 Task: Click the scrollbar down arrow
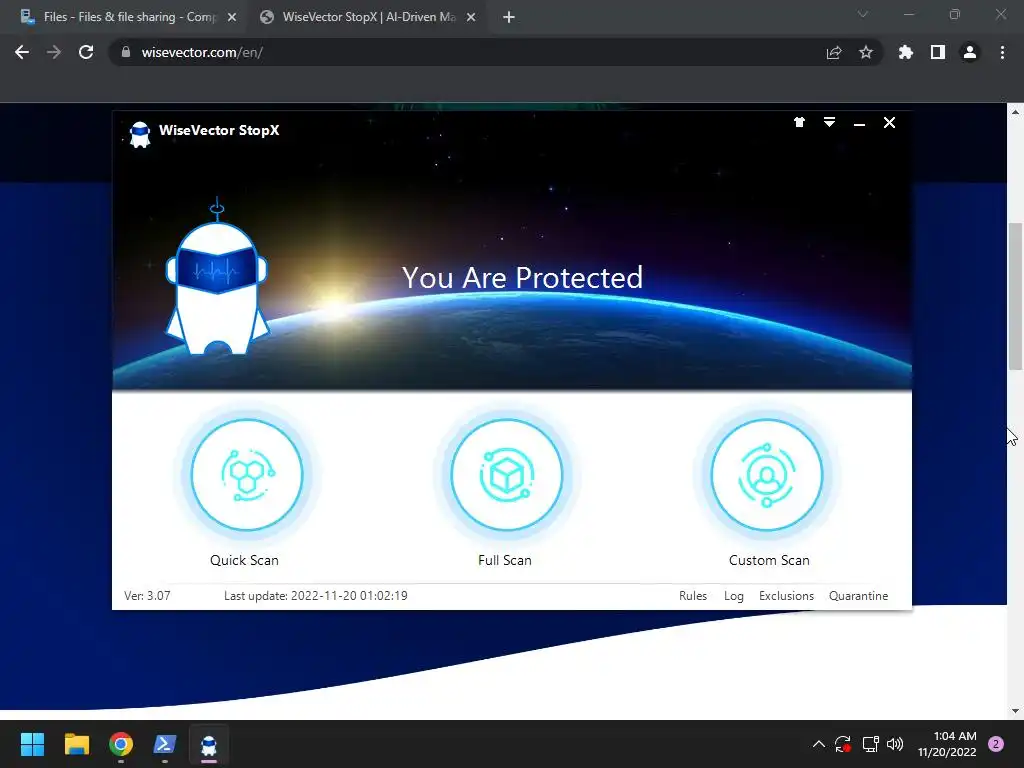[1016, 711]
